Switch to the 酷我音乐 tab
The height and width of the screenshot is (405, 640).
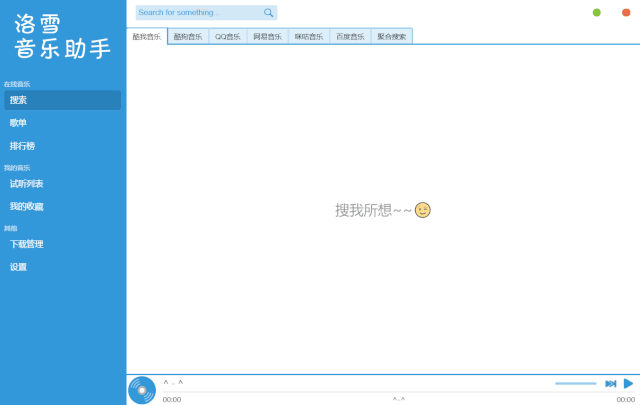[x=147, y=36]
